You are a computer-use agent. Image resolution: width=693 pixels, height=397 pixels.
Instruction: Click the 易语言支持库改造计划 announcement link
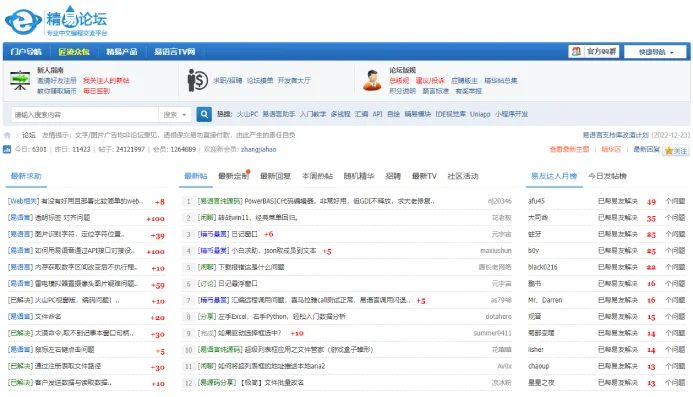[615, 135]
